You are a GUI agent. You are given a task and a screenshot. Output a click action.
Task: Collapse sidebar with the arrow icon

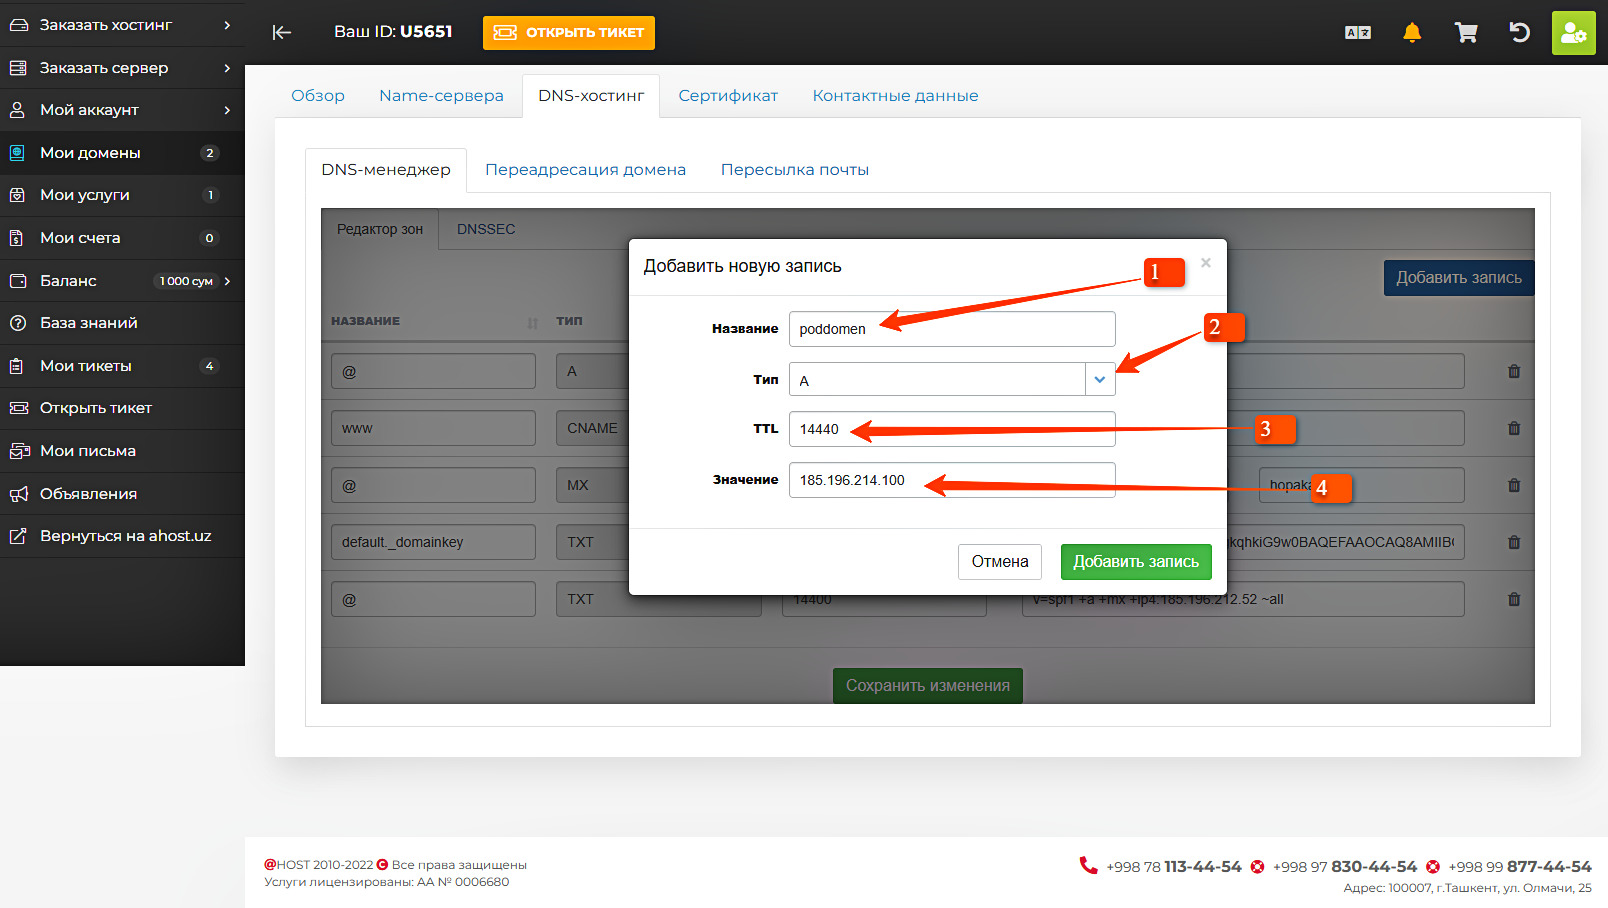pos(282,32)
